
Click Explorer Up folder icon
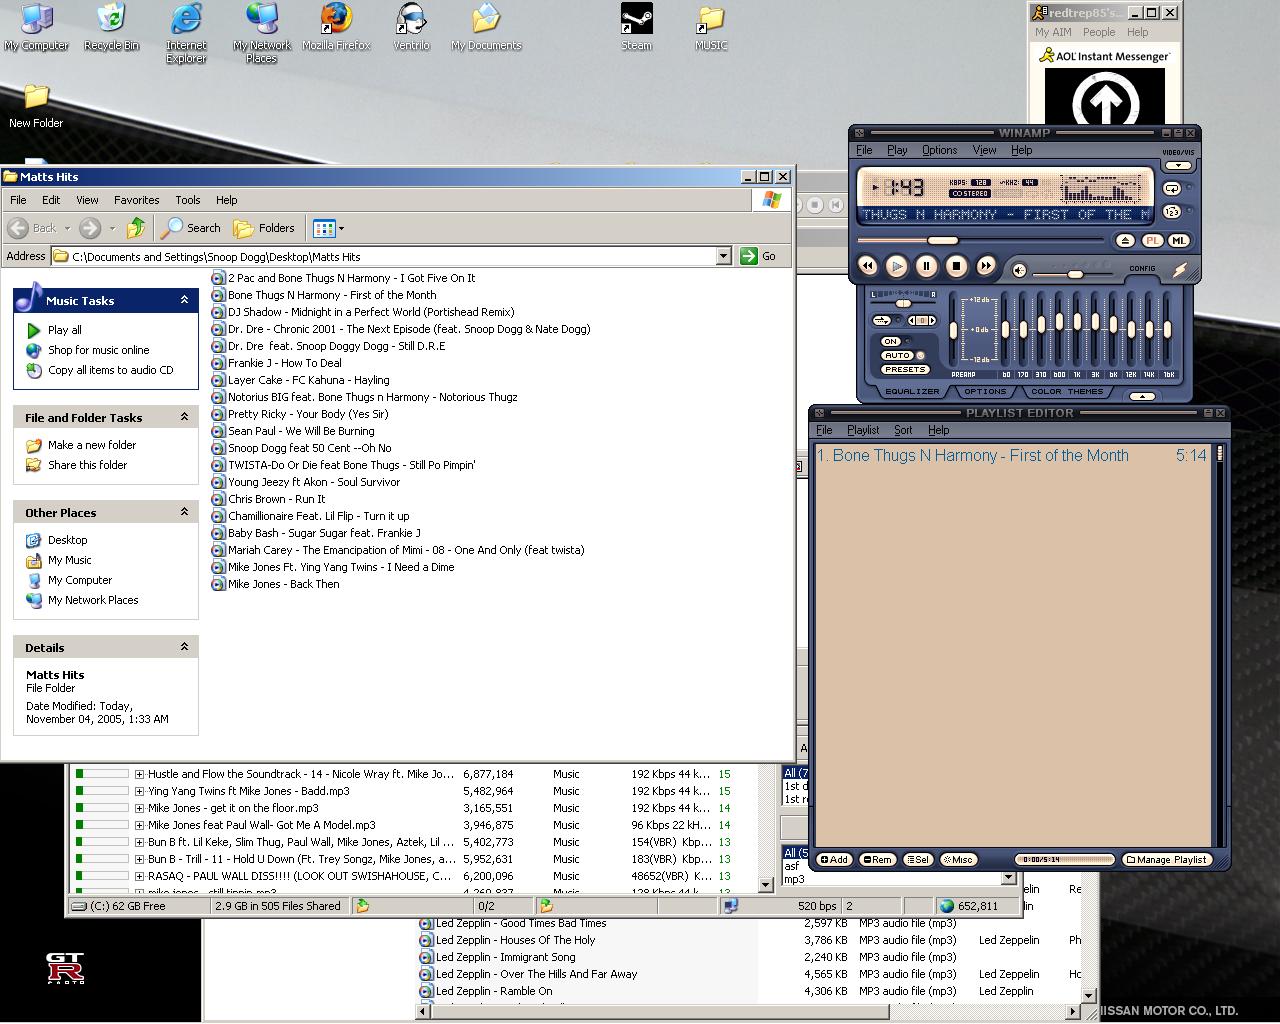click(136, 228)
